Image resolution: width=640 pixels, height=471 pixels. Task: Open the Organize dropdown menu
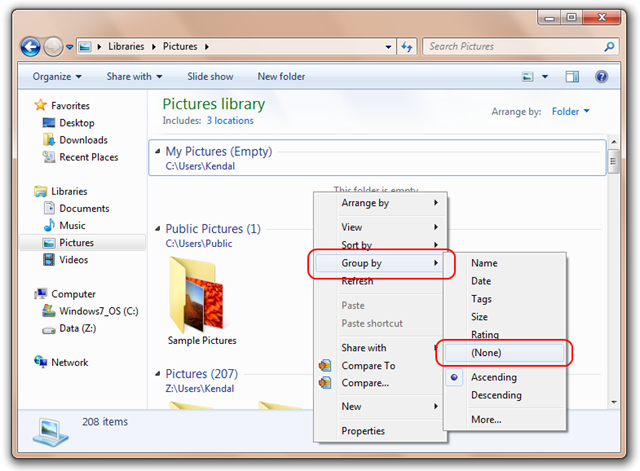(x=57, y=76)
